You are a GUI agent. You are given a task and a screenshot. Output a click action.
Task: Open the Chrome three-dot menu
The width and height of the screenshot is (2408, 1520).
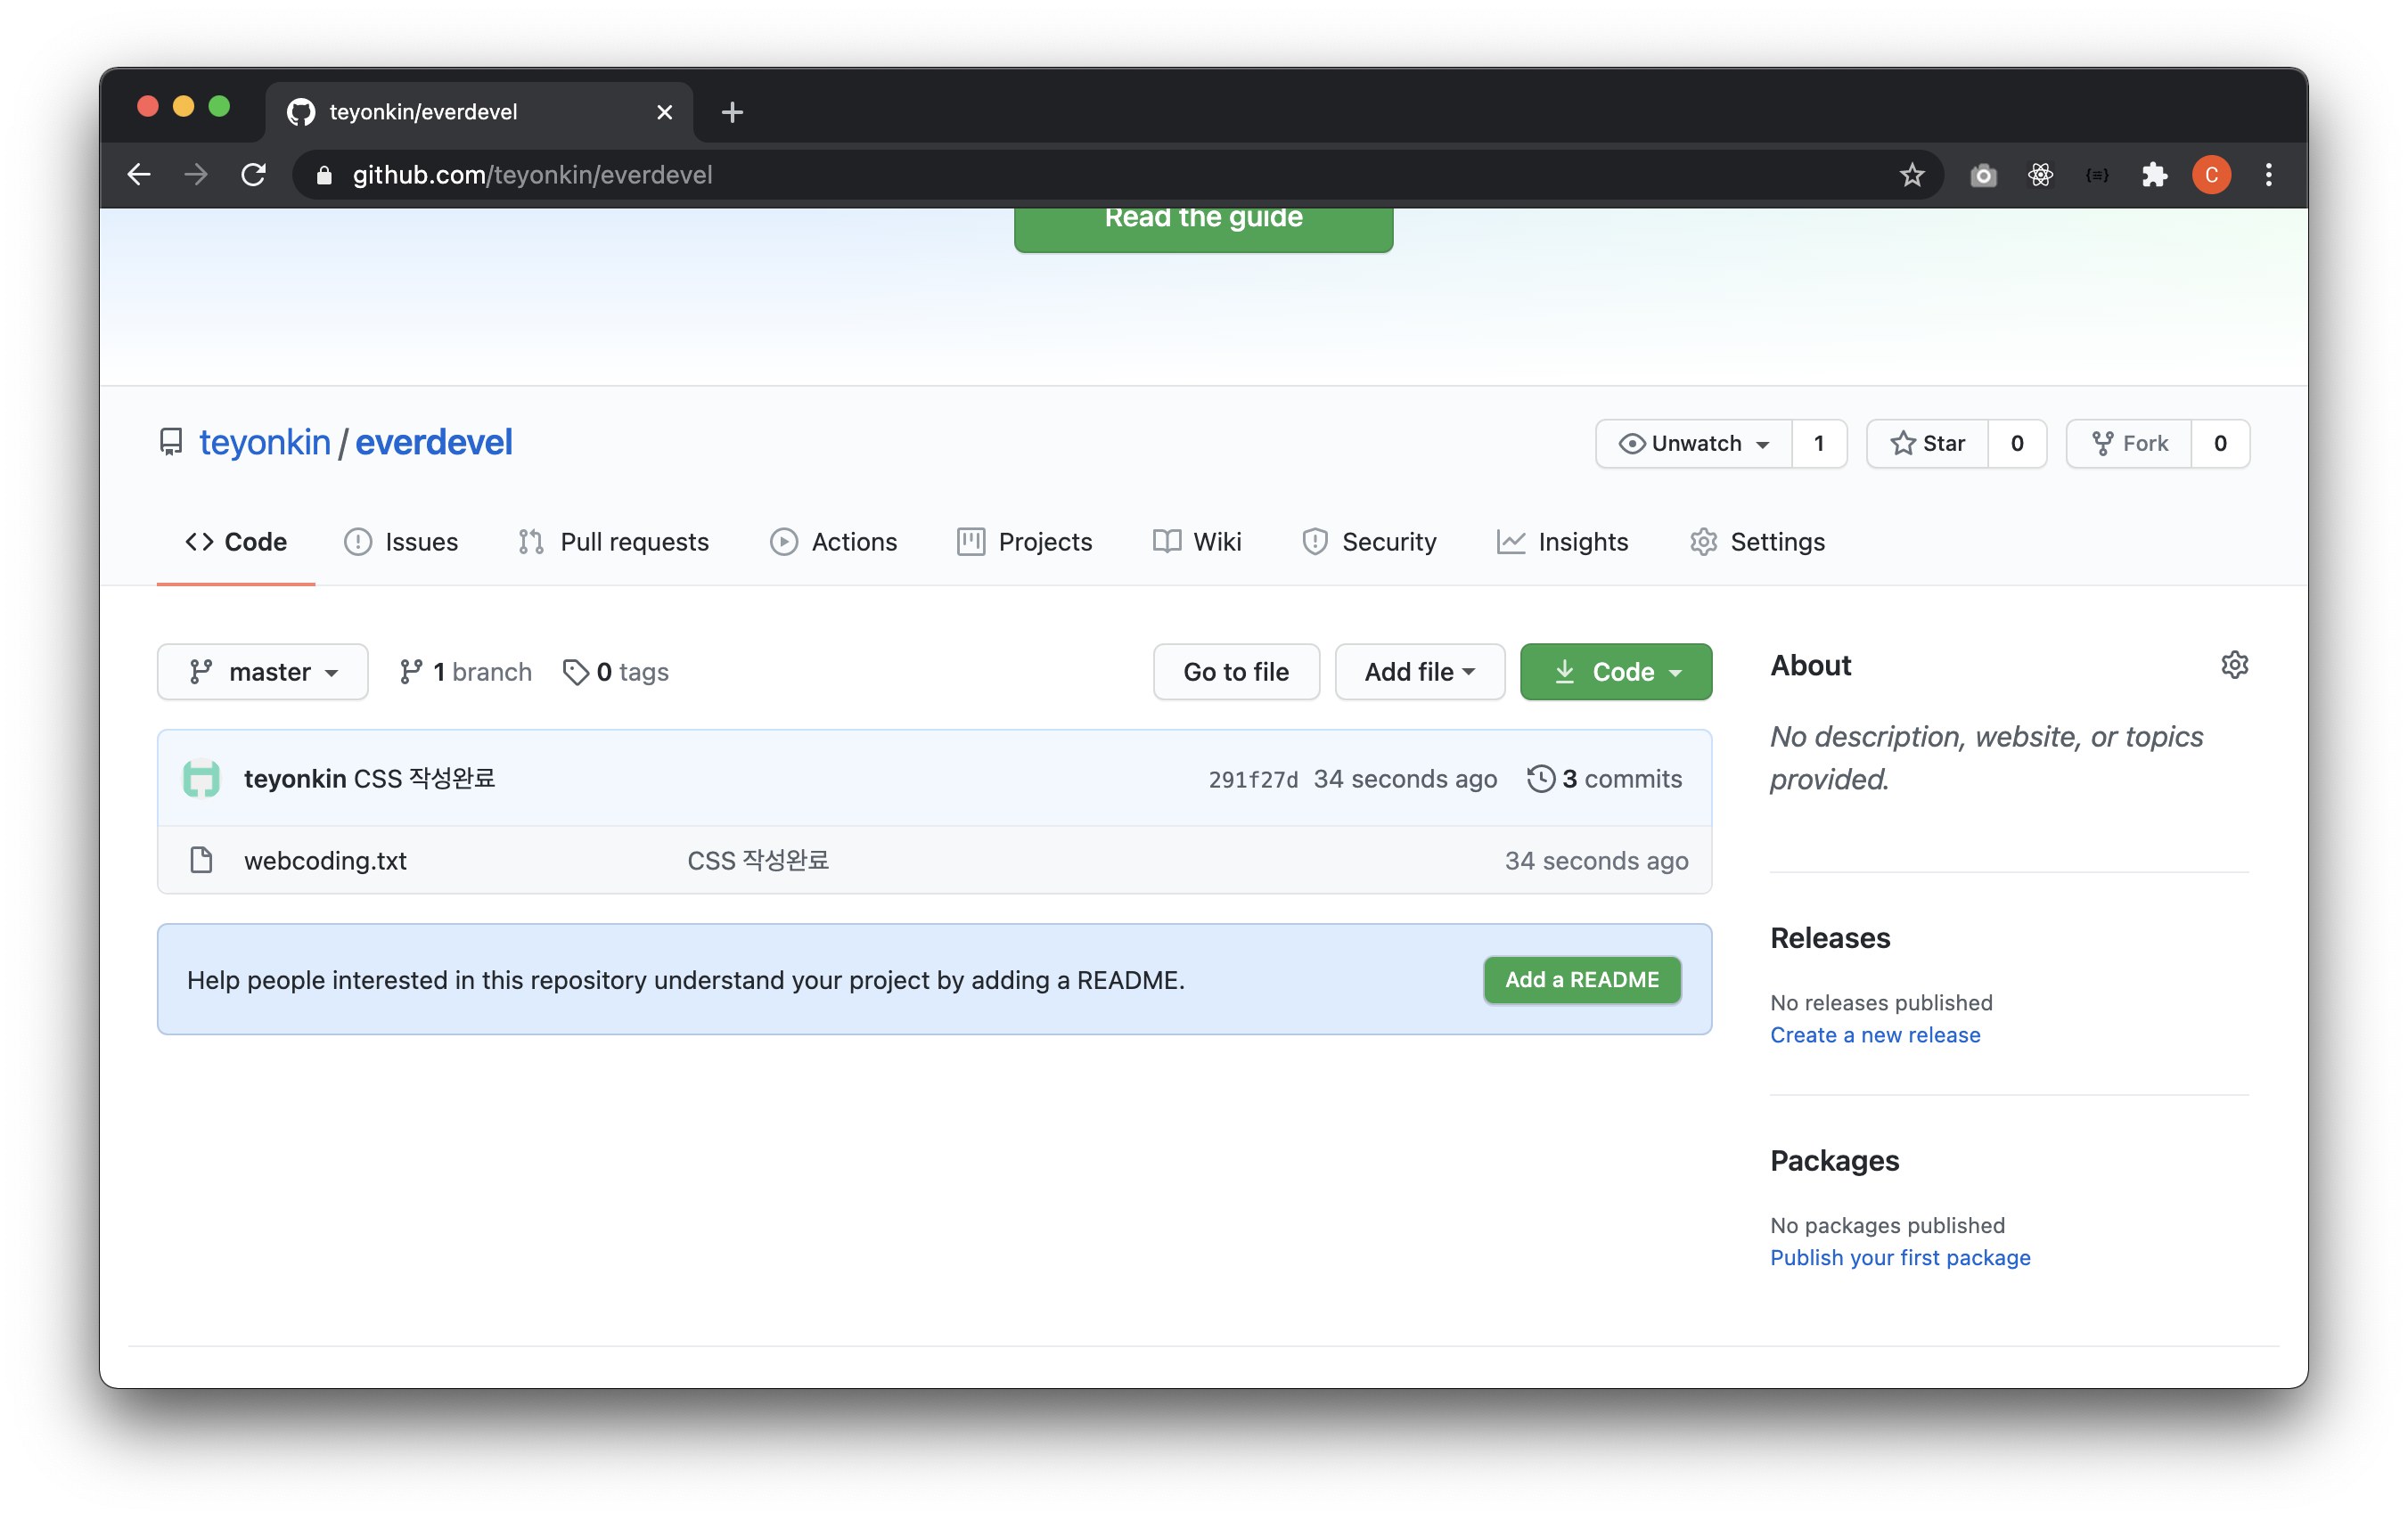tap(2268, 175)
